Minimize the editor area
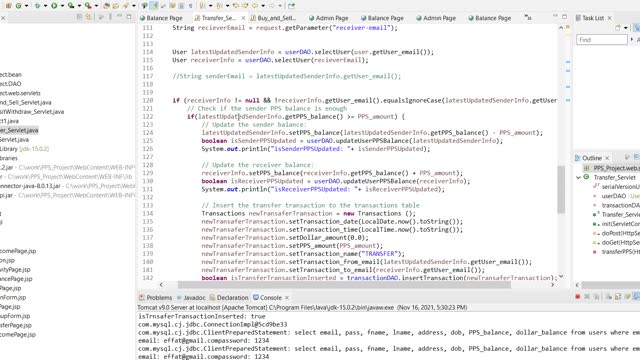 pos(555,16)
